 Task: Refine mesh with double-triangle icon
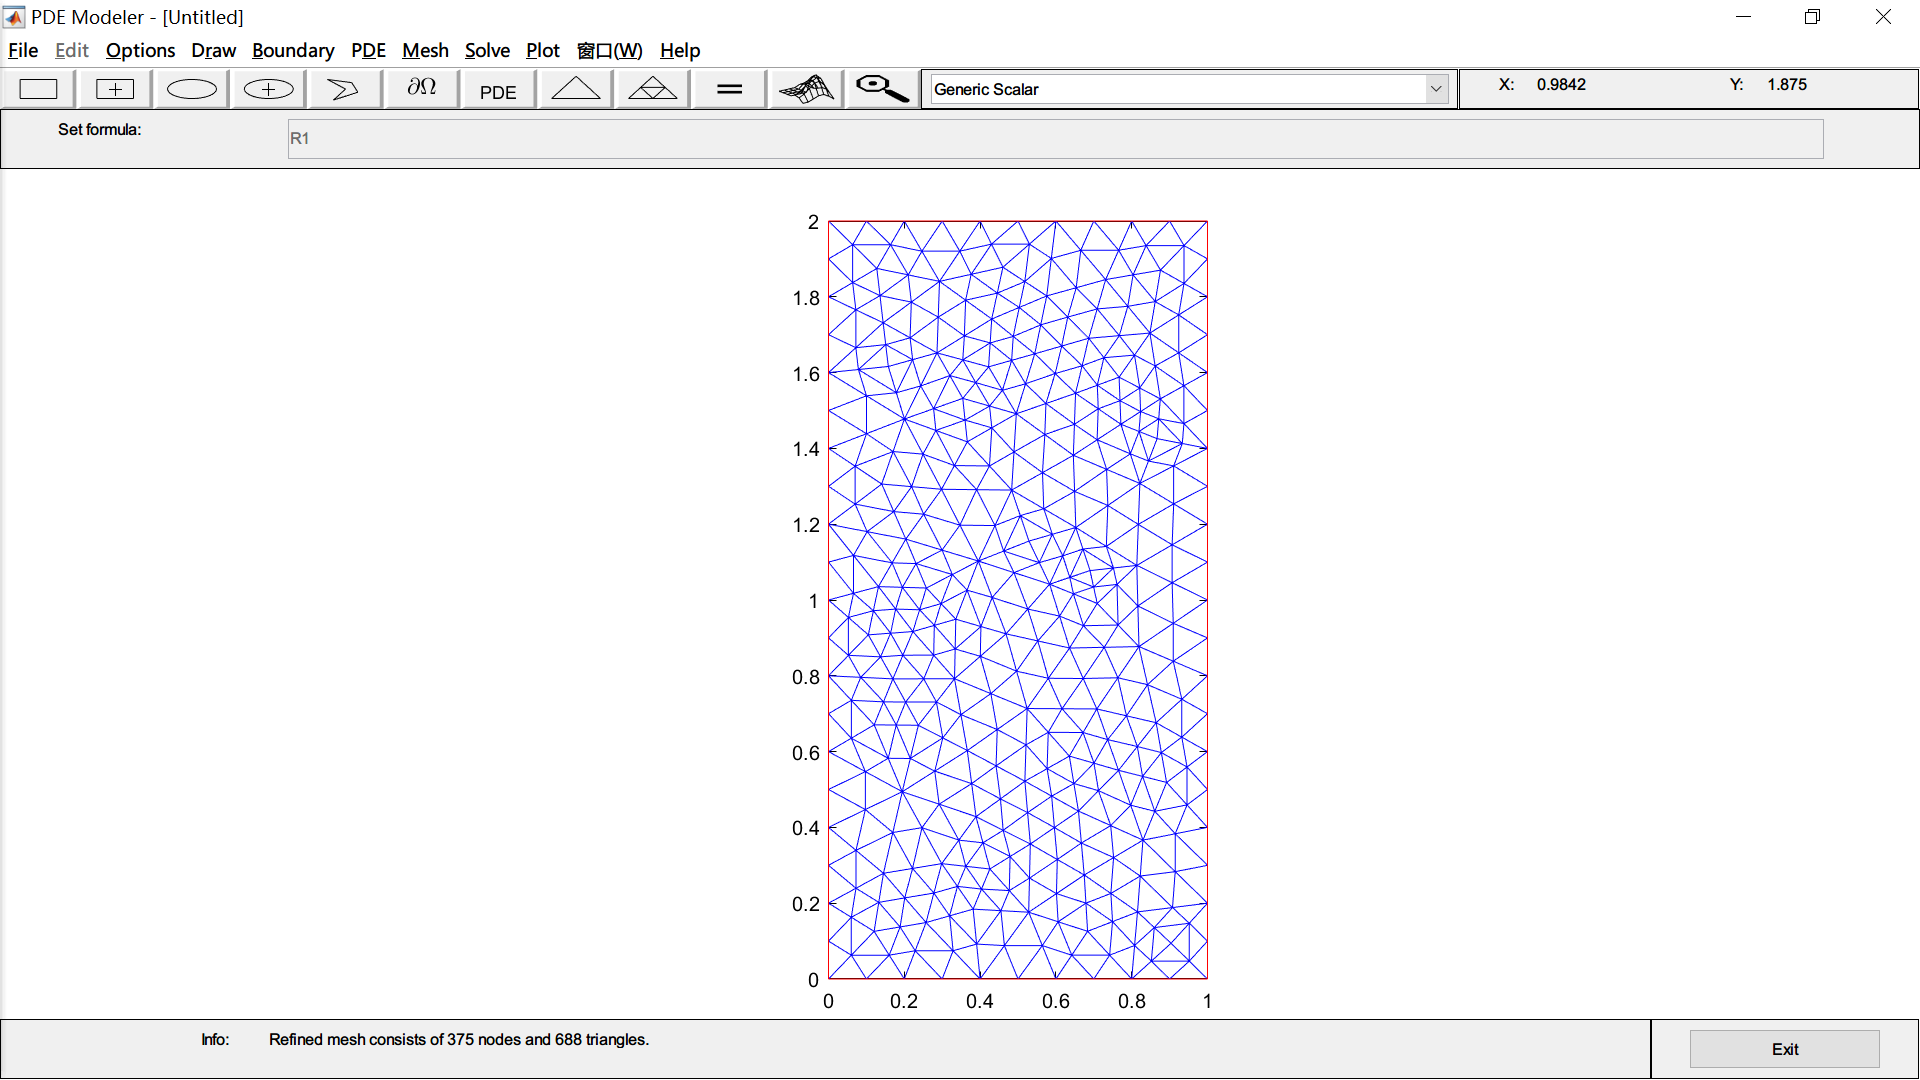coord(651,88)
